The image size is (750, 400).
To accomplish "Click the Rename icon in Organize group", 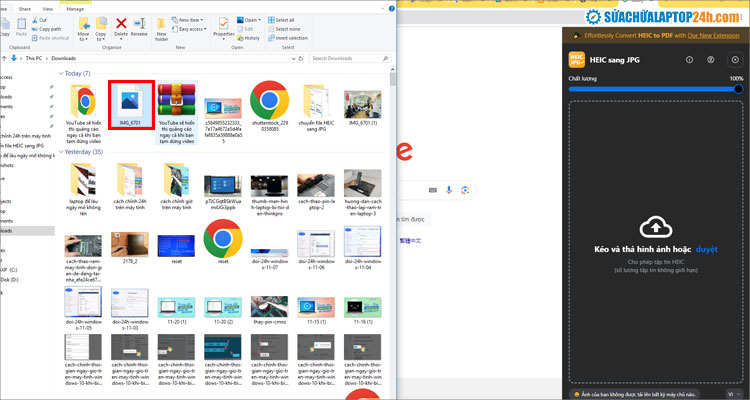I will pos(140,26).
